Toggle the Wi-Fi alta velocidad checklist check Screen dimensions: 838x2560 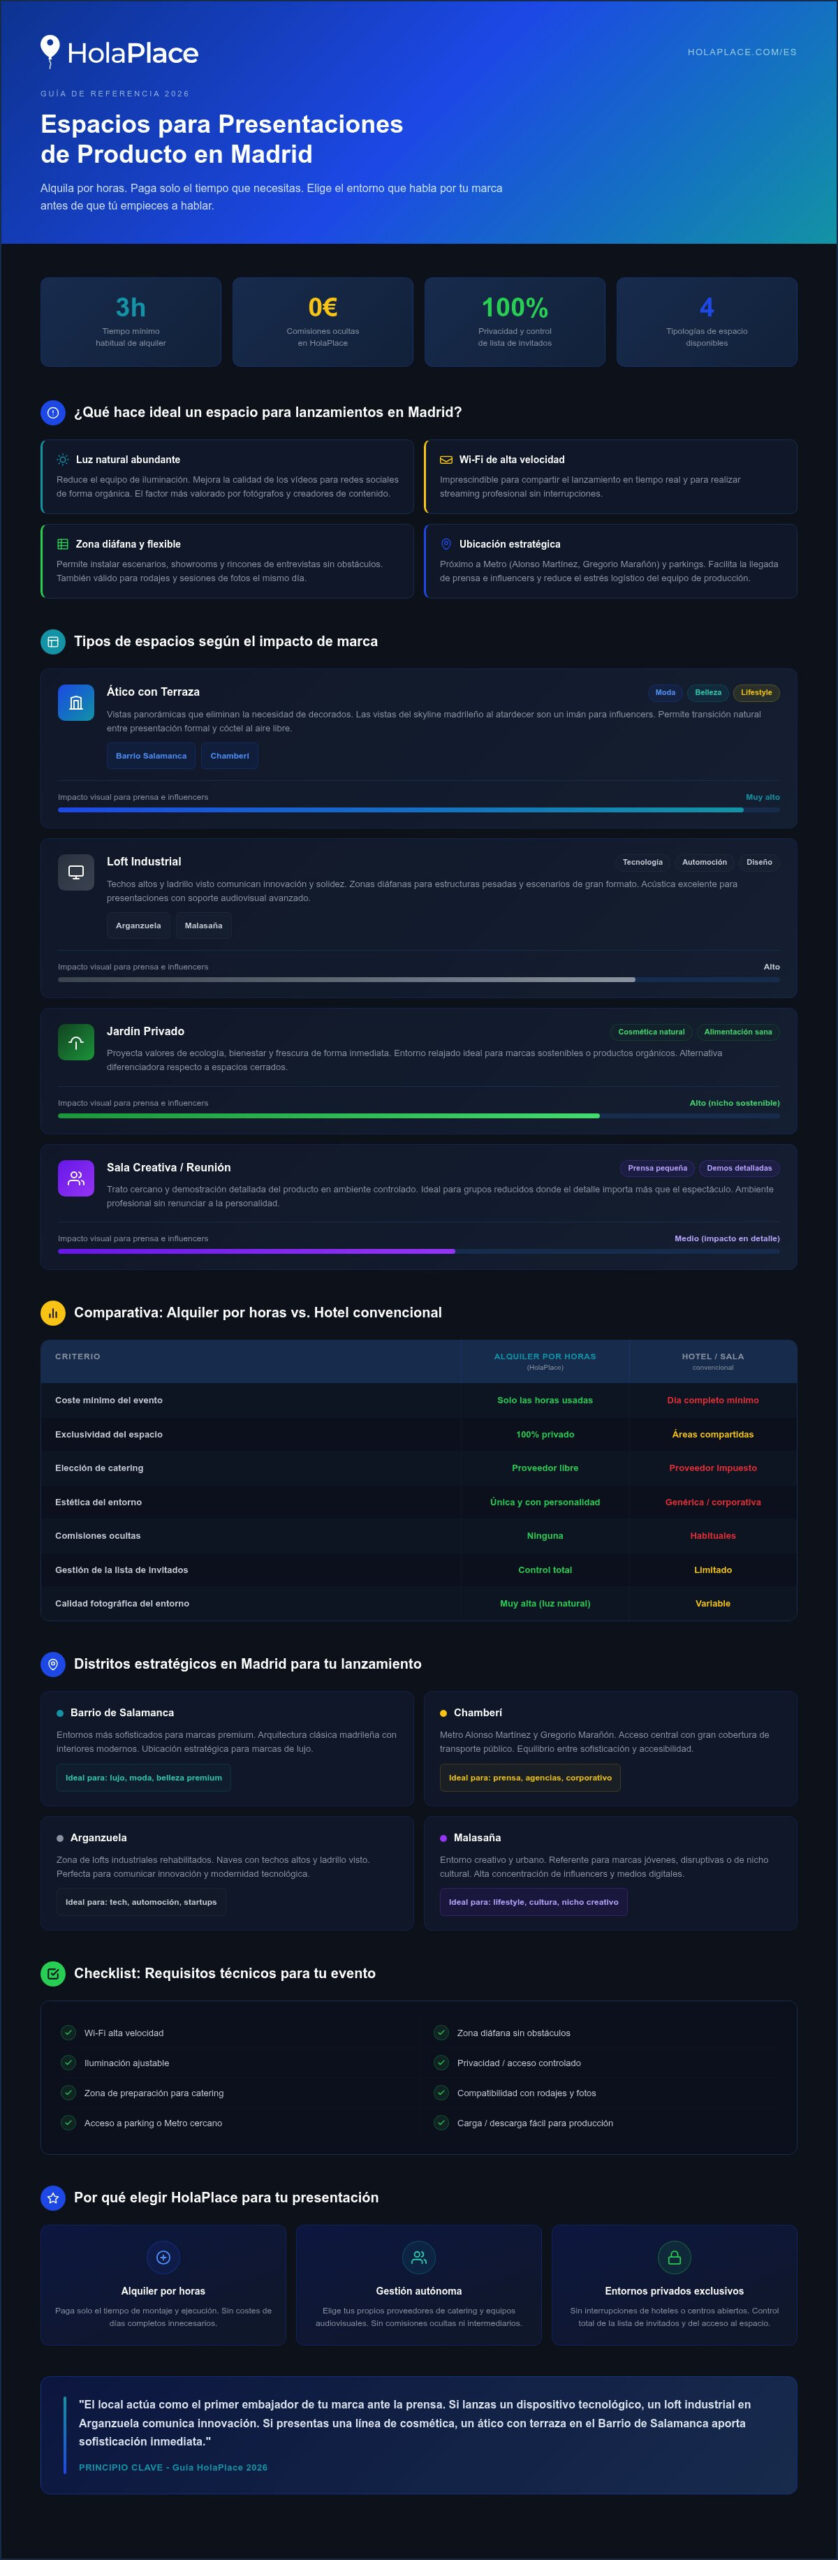pos(68,2033)
